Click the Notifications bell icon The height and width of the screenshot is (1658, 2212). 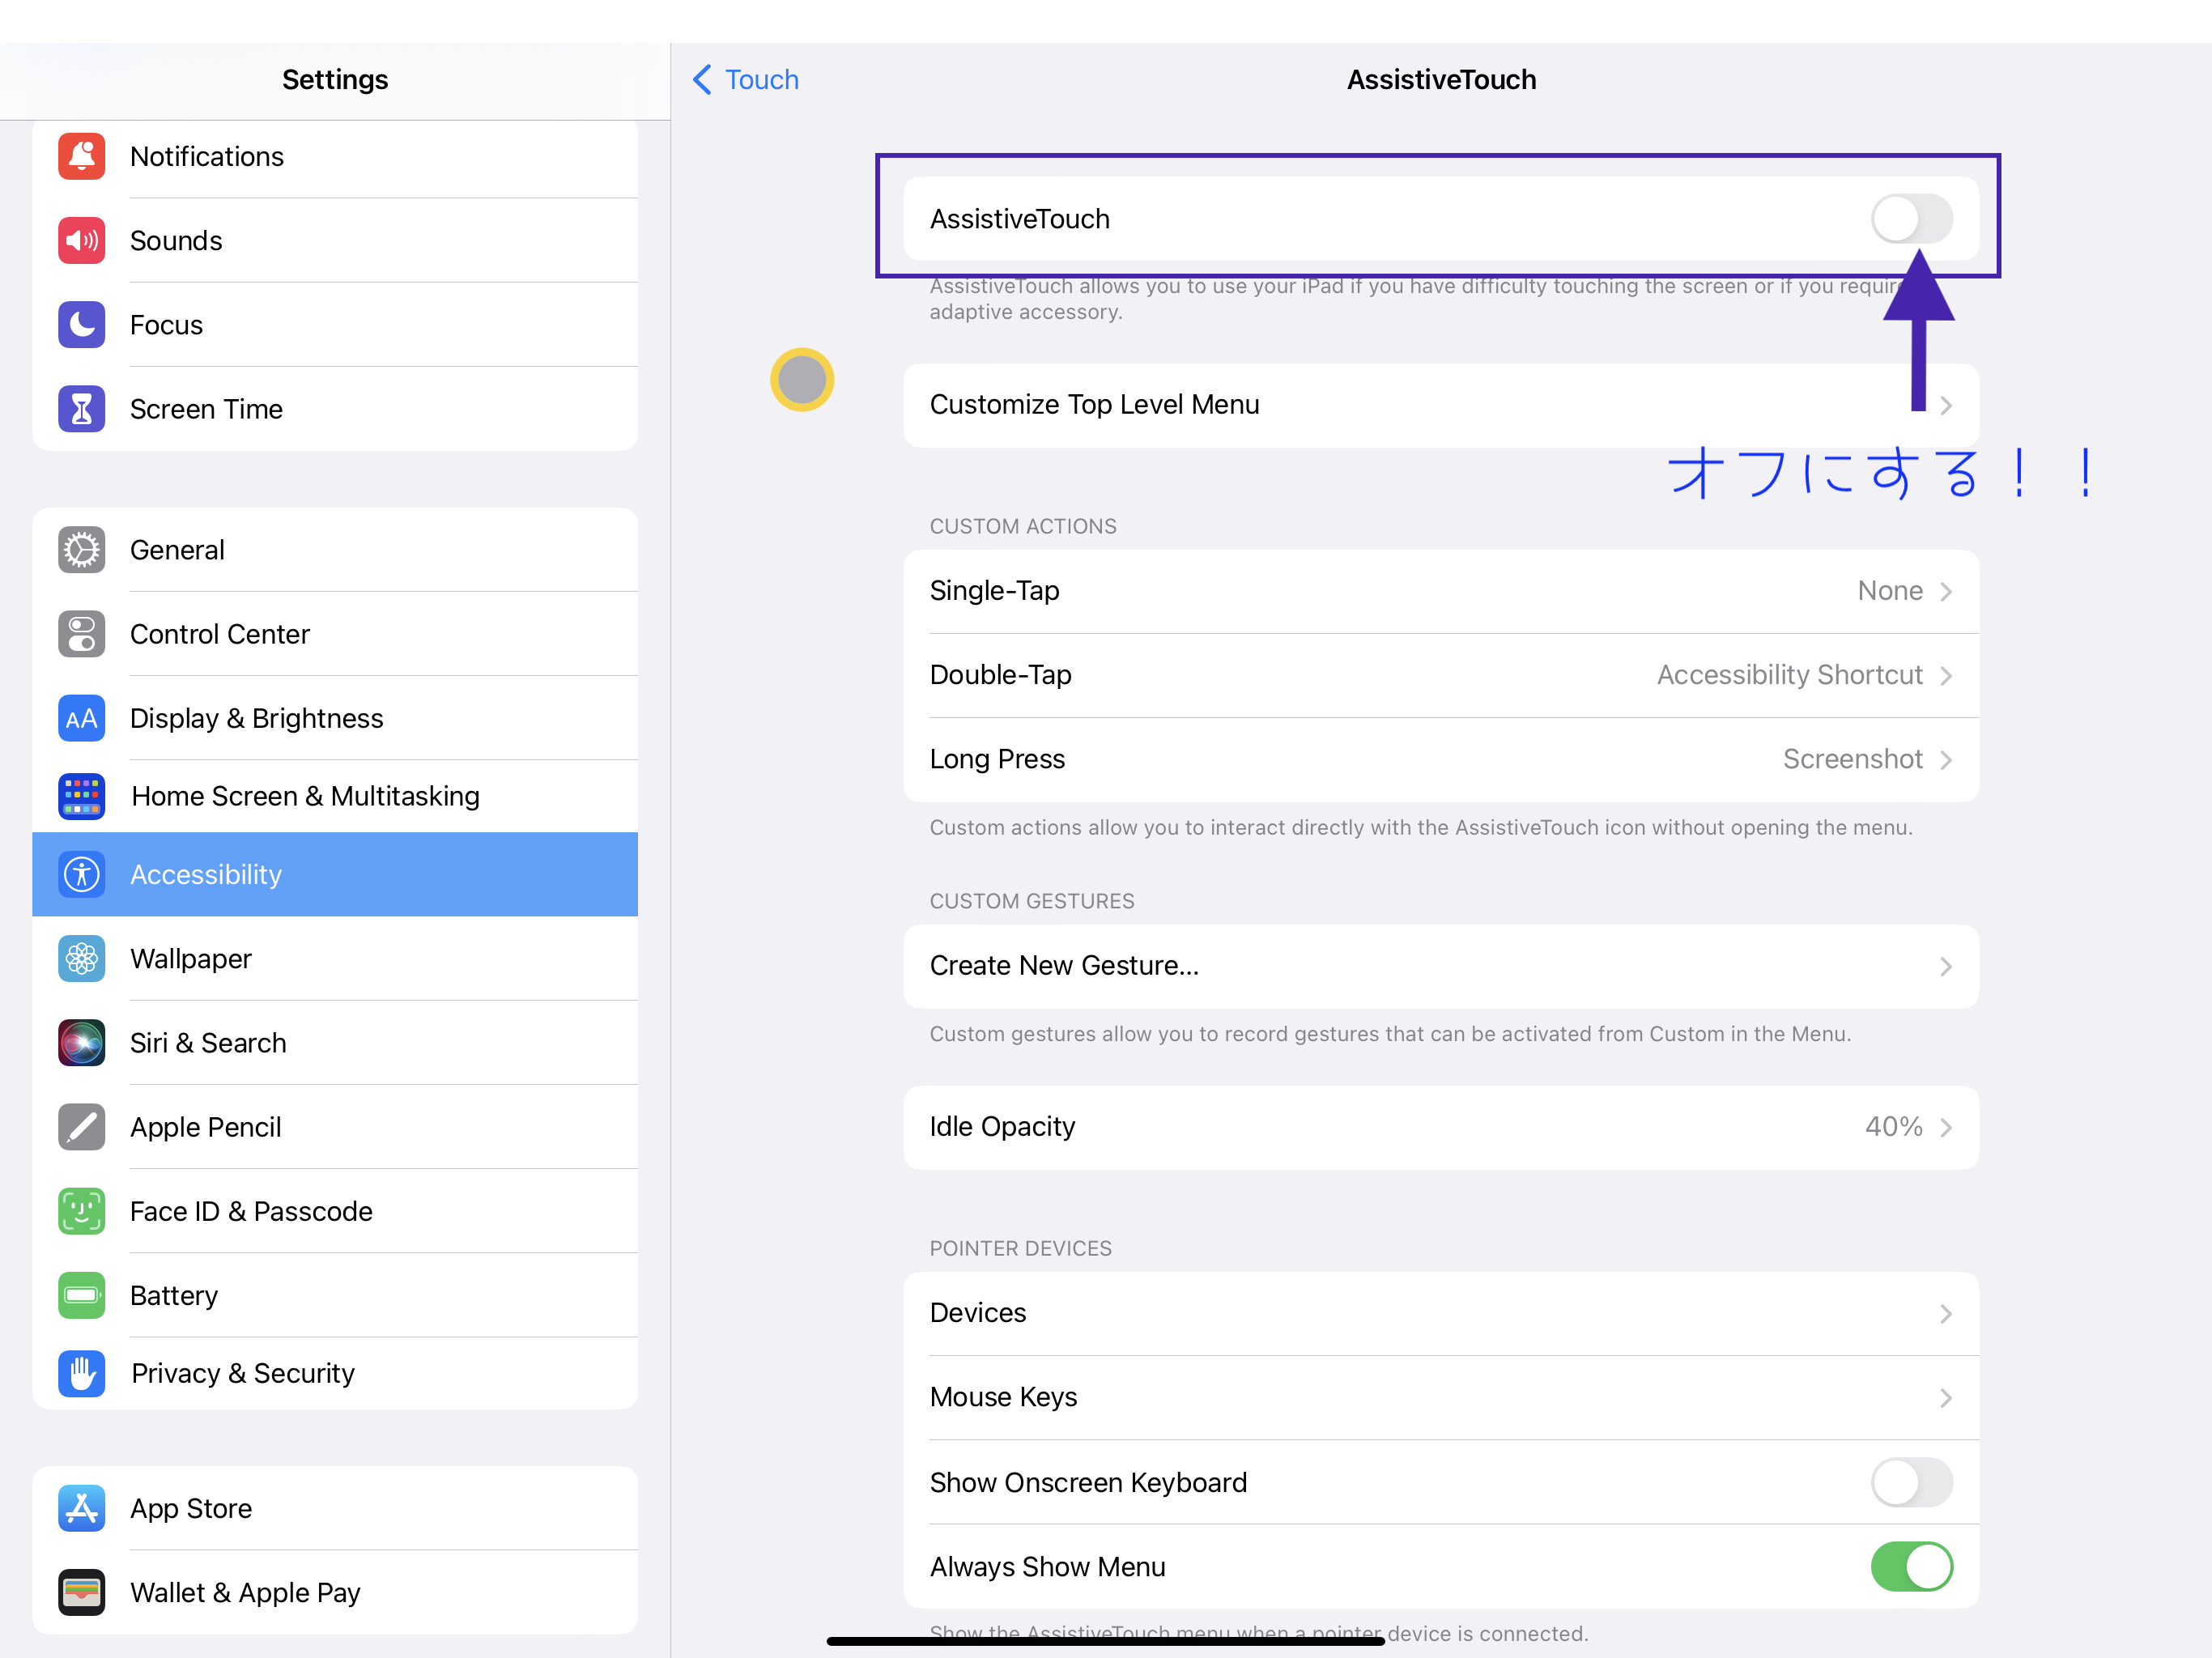[x=81, y=156]
